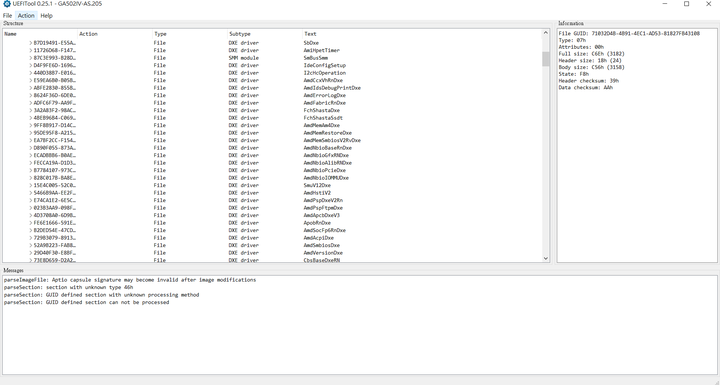The image size is (720, 385).
Task: Click the AmdNbioIOMMUDxe text cell
Action: (x=326, y=178)
